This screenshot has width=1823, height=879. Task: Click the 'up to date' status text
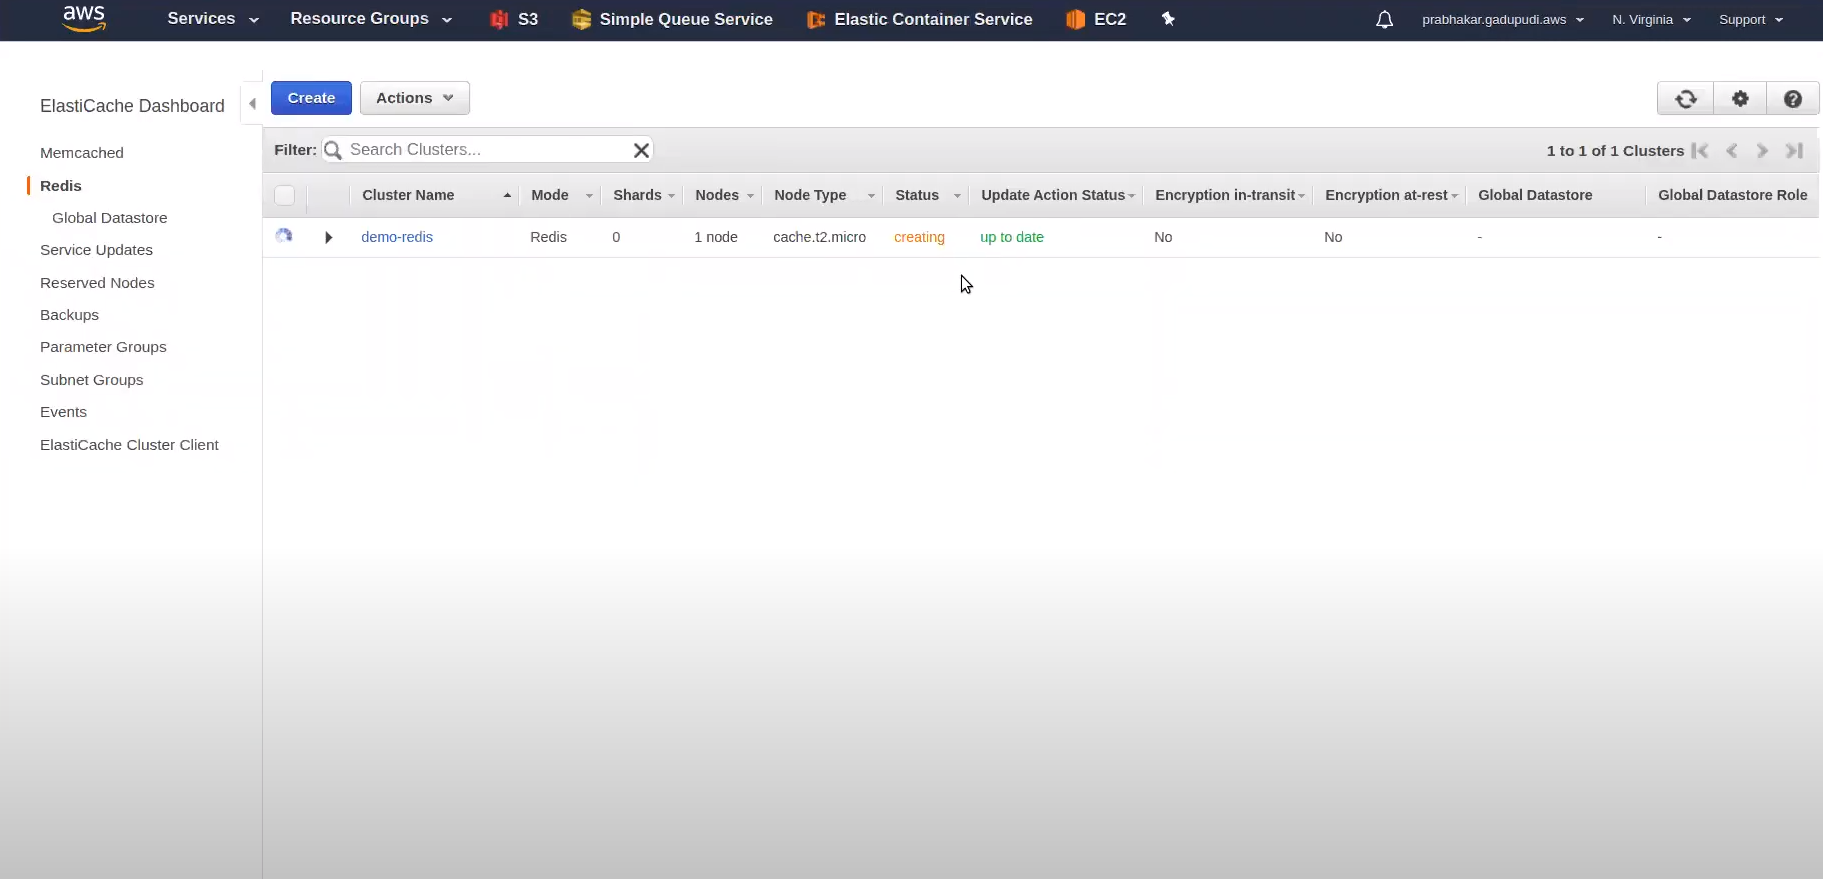pos(1012,237)
